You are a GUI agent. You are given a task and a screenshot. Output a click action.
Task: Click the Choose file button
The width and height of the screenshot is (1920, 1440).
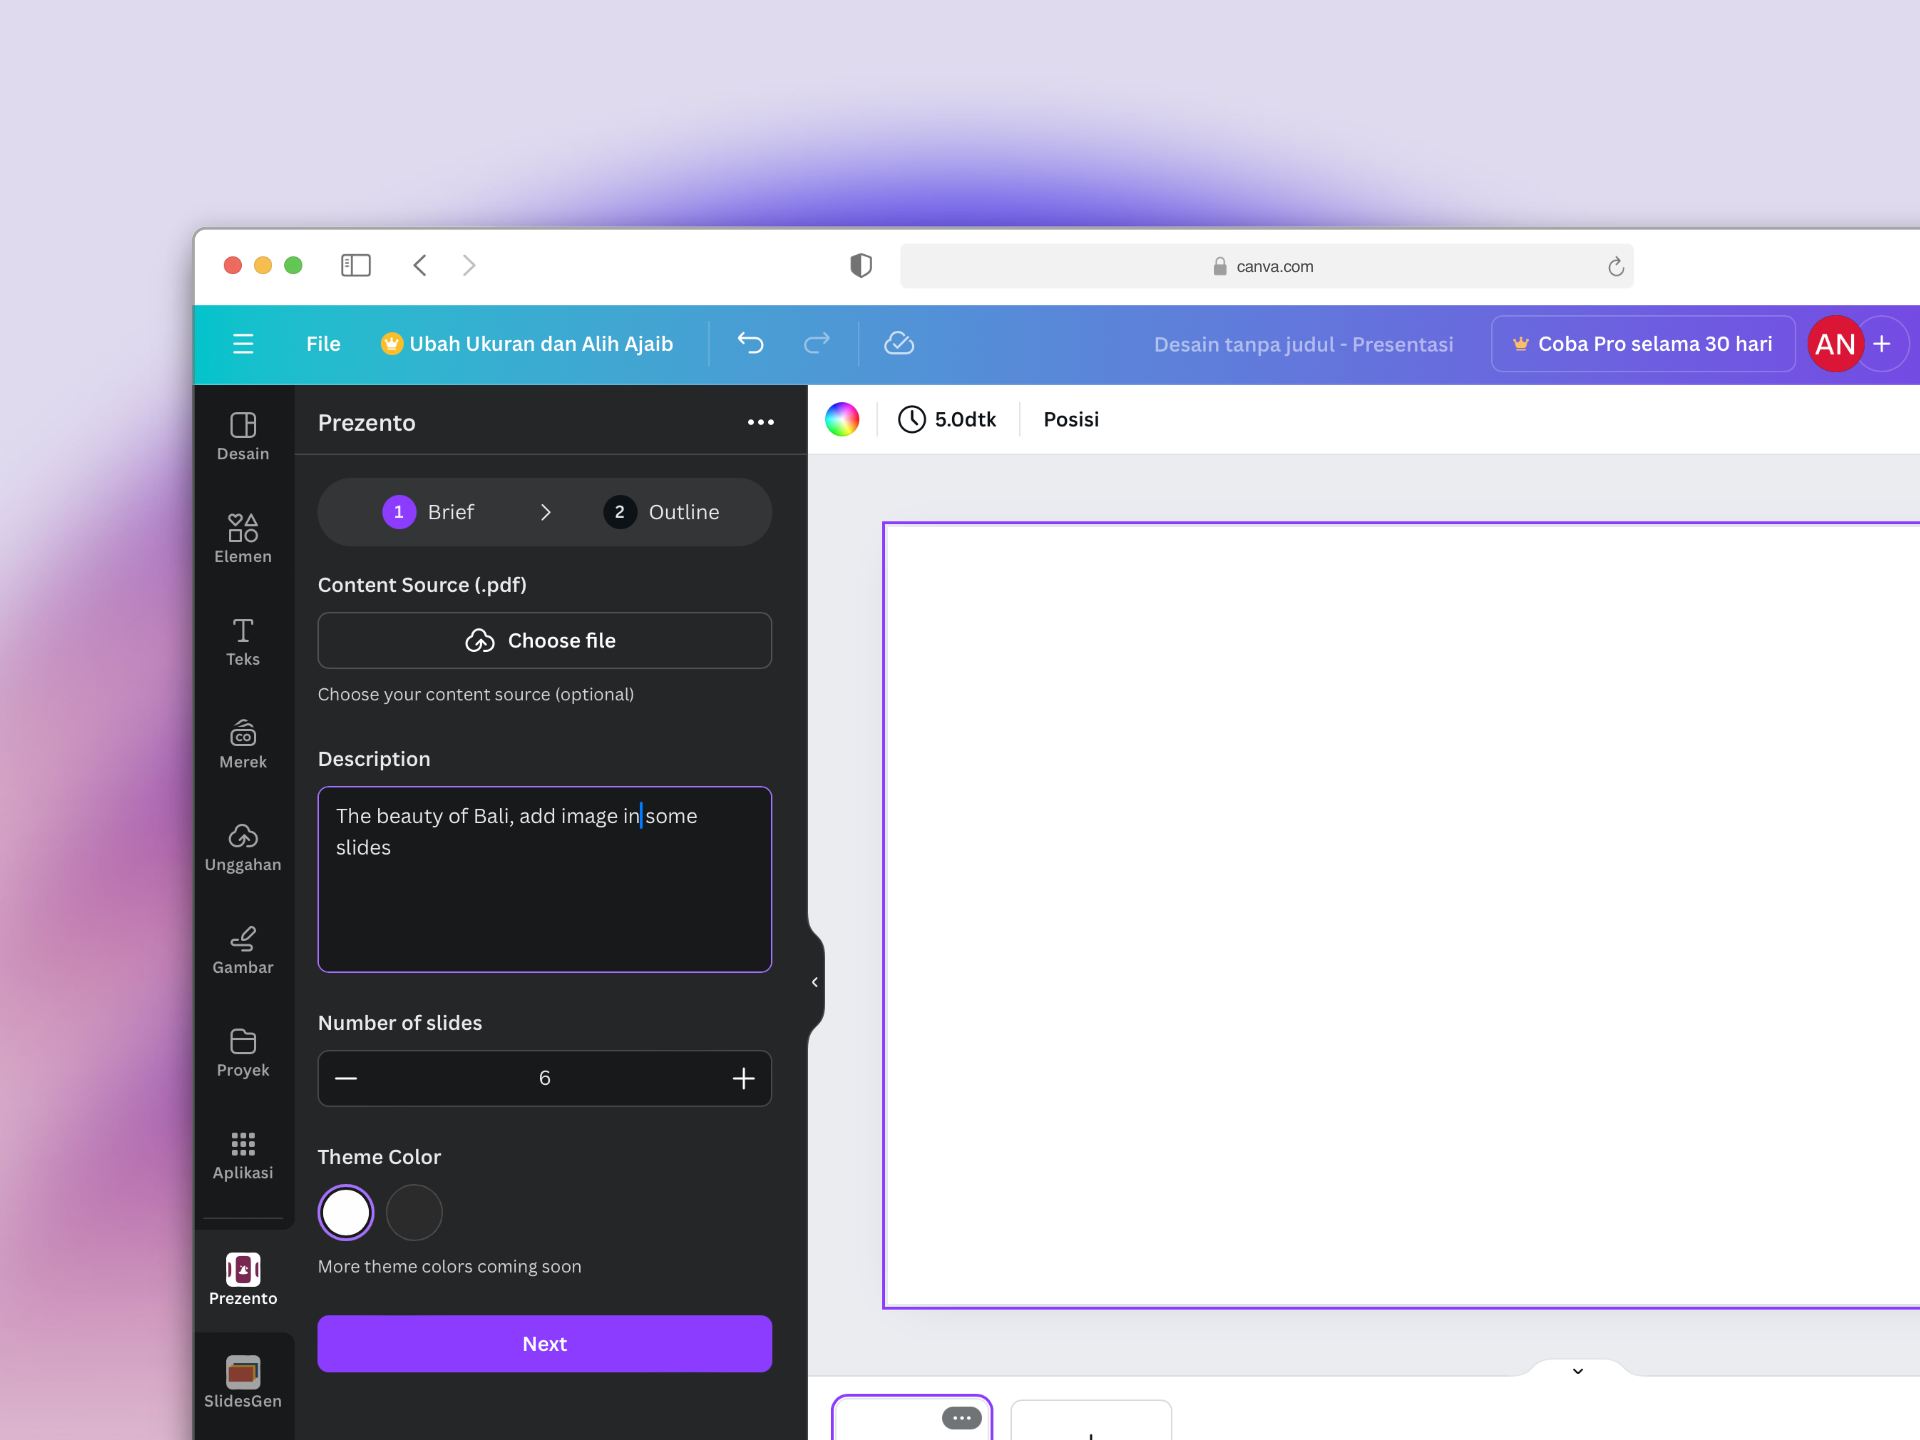click(x=544, y=640)
